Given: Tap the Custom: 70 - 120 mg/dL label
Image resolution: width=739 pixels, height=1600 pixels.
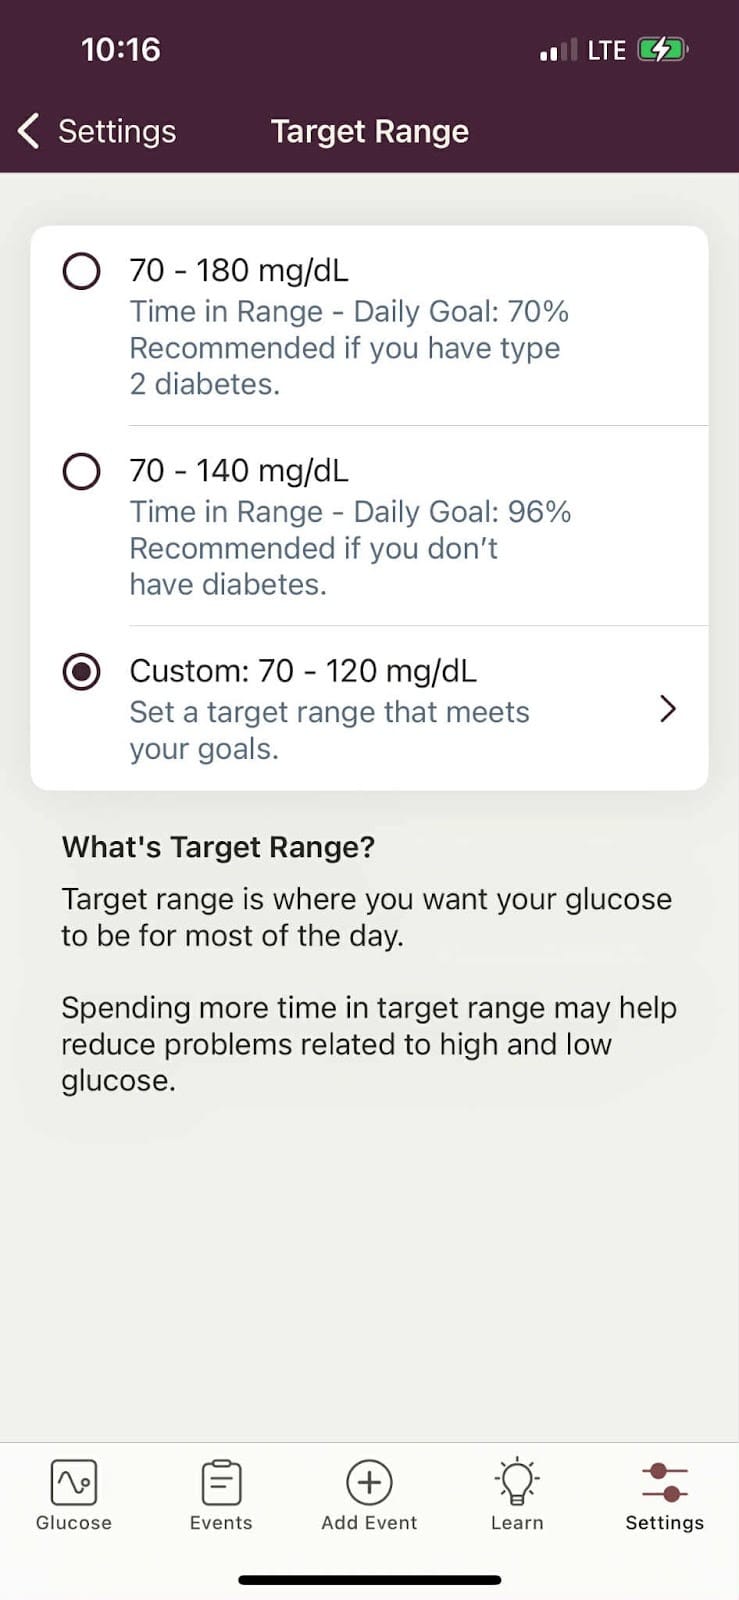Looking at the screenshot, I should [x=303, y=671].
